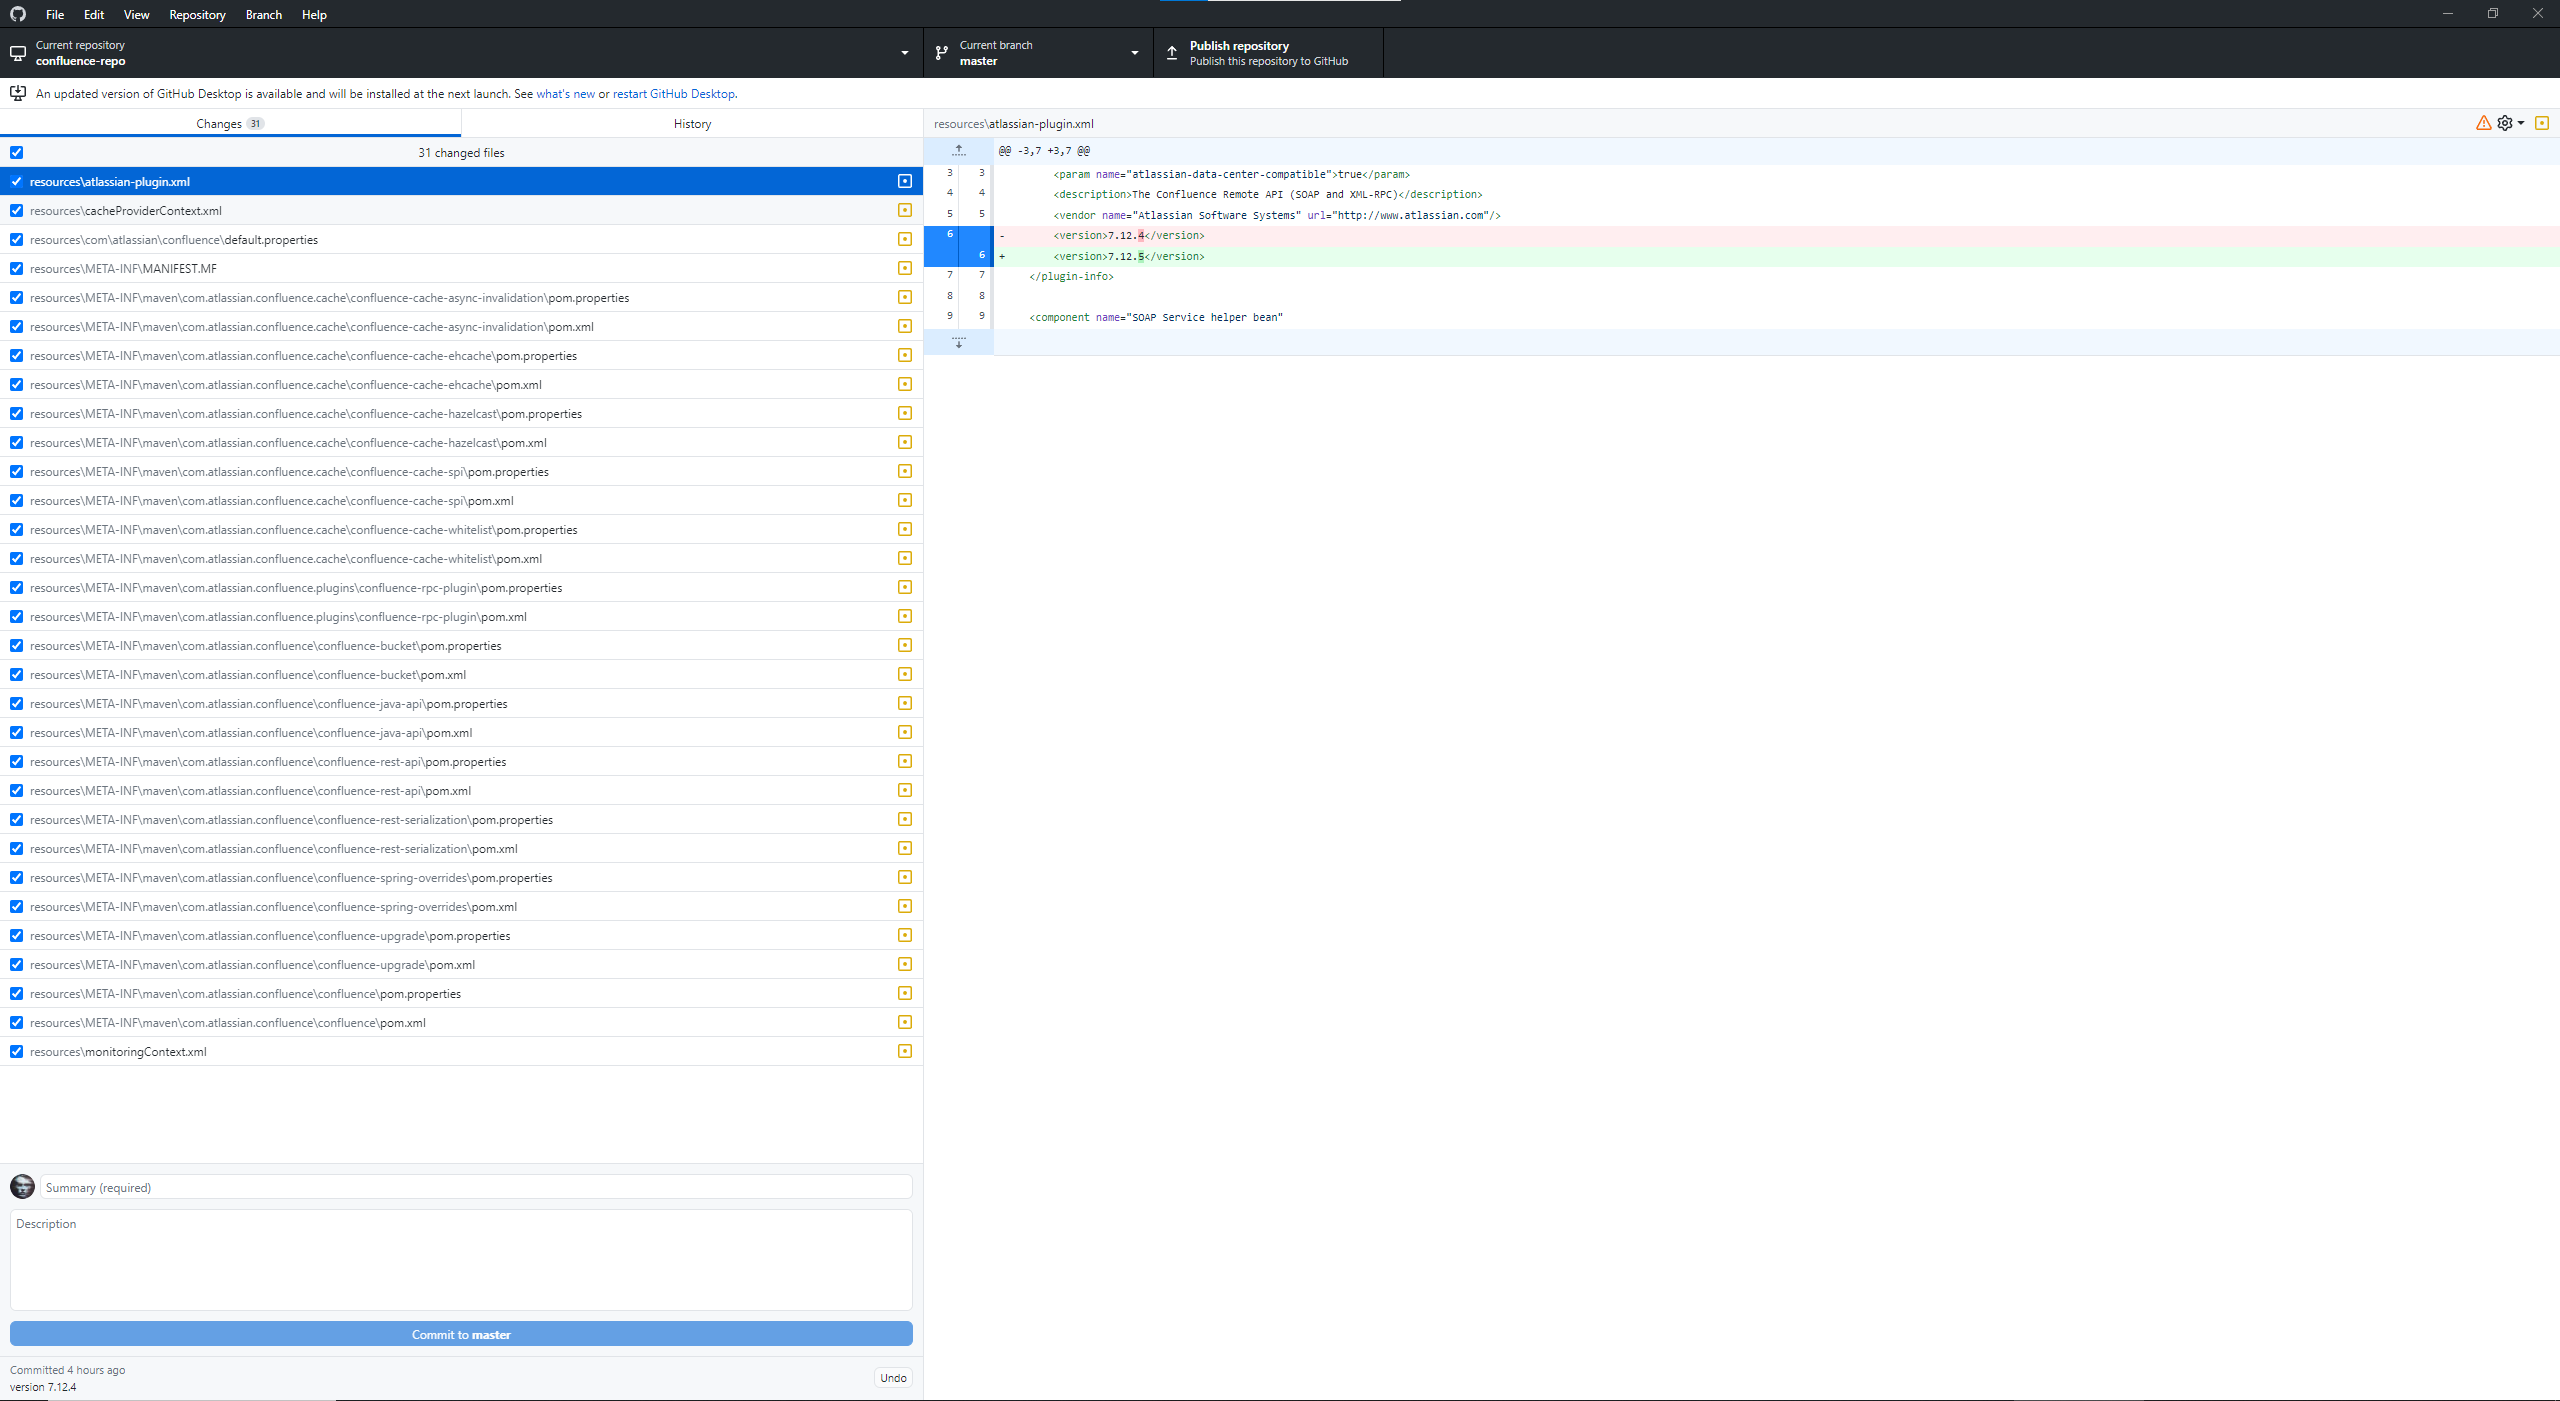The image size is (2560, 1401).
Task: Switch to the History tab
Action: pyautogui.click(x=692, y=123)
